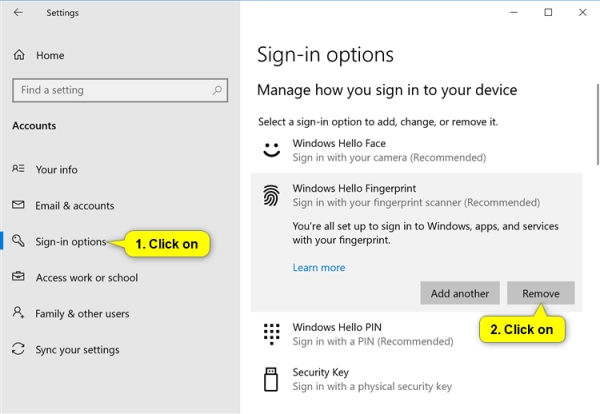Click 'Sign in with a PIN (Recommended)' text
This screenshot has width=600, height=414.
373,341
